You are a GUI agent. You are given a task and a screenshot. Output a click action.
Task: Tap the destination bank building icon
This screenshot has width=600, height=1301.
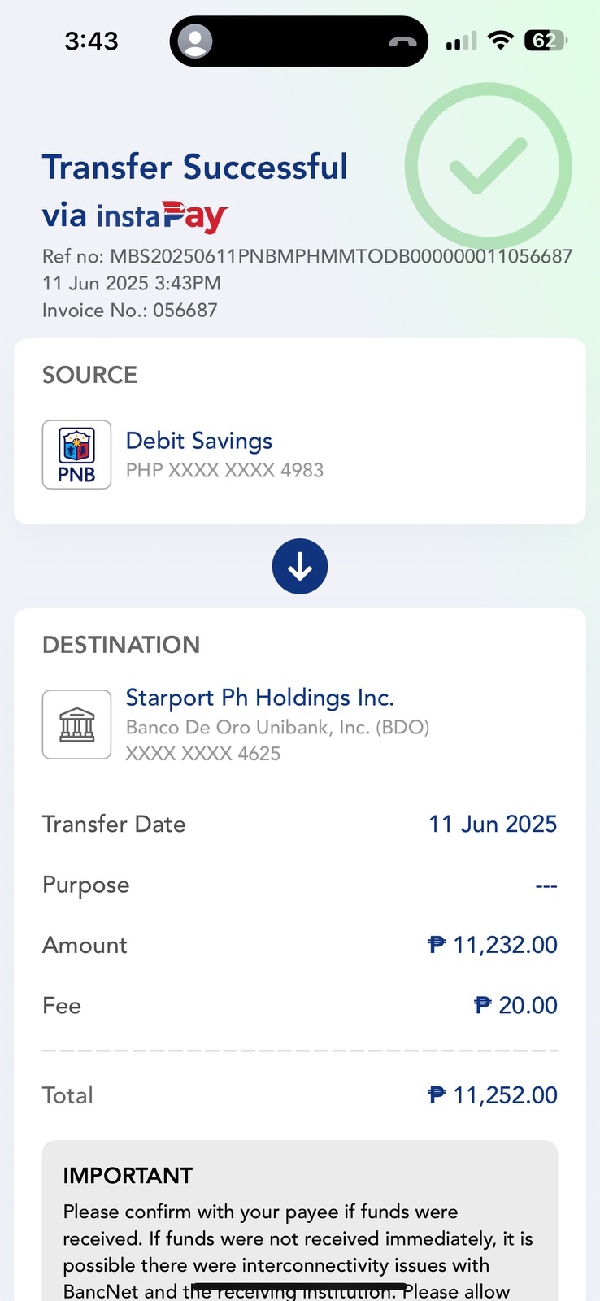(76, 724)
